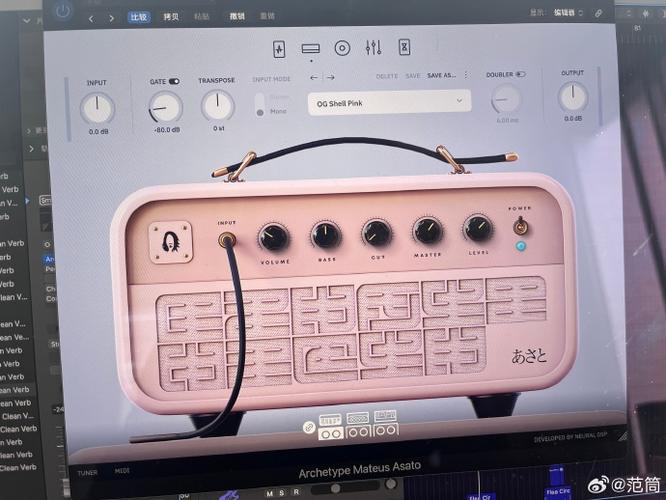Click the GATE threshold knob
This screenshot has width=666, height=500.
165,107
